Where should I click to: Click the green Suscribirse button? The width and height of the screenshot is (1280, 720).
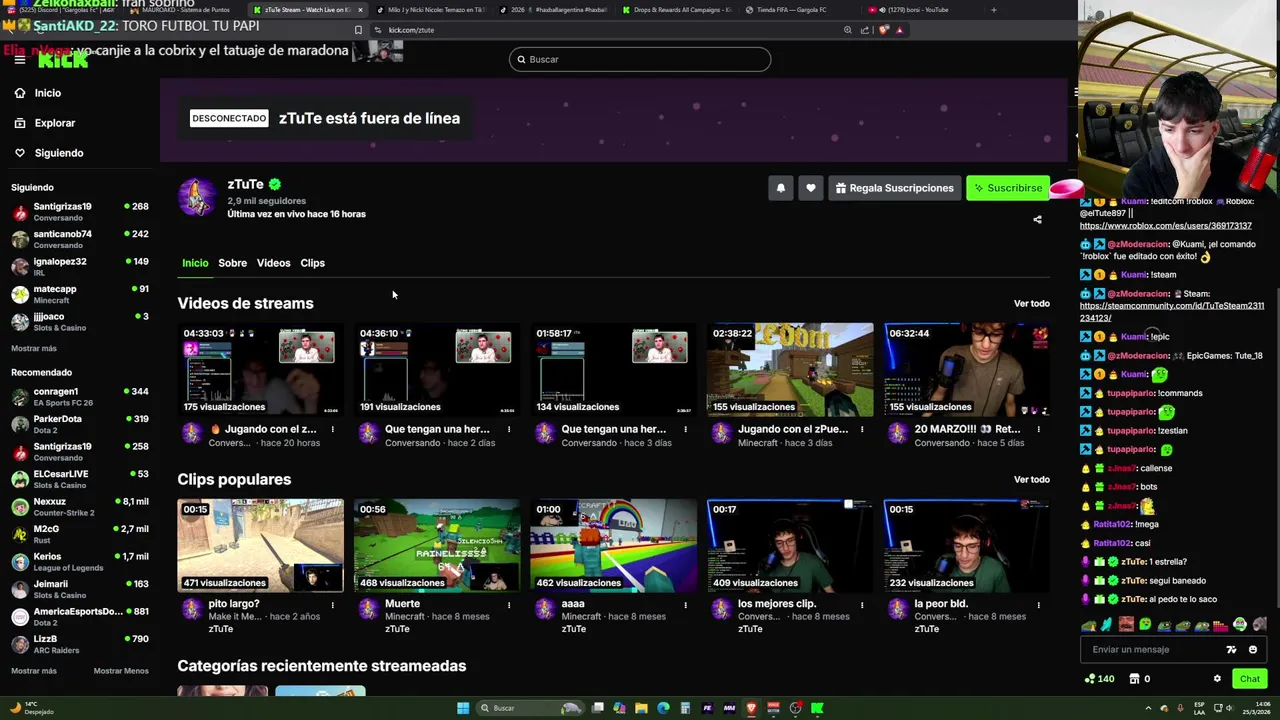(x=1008, y=188)
